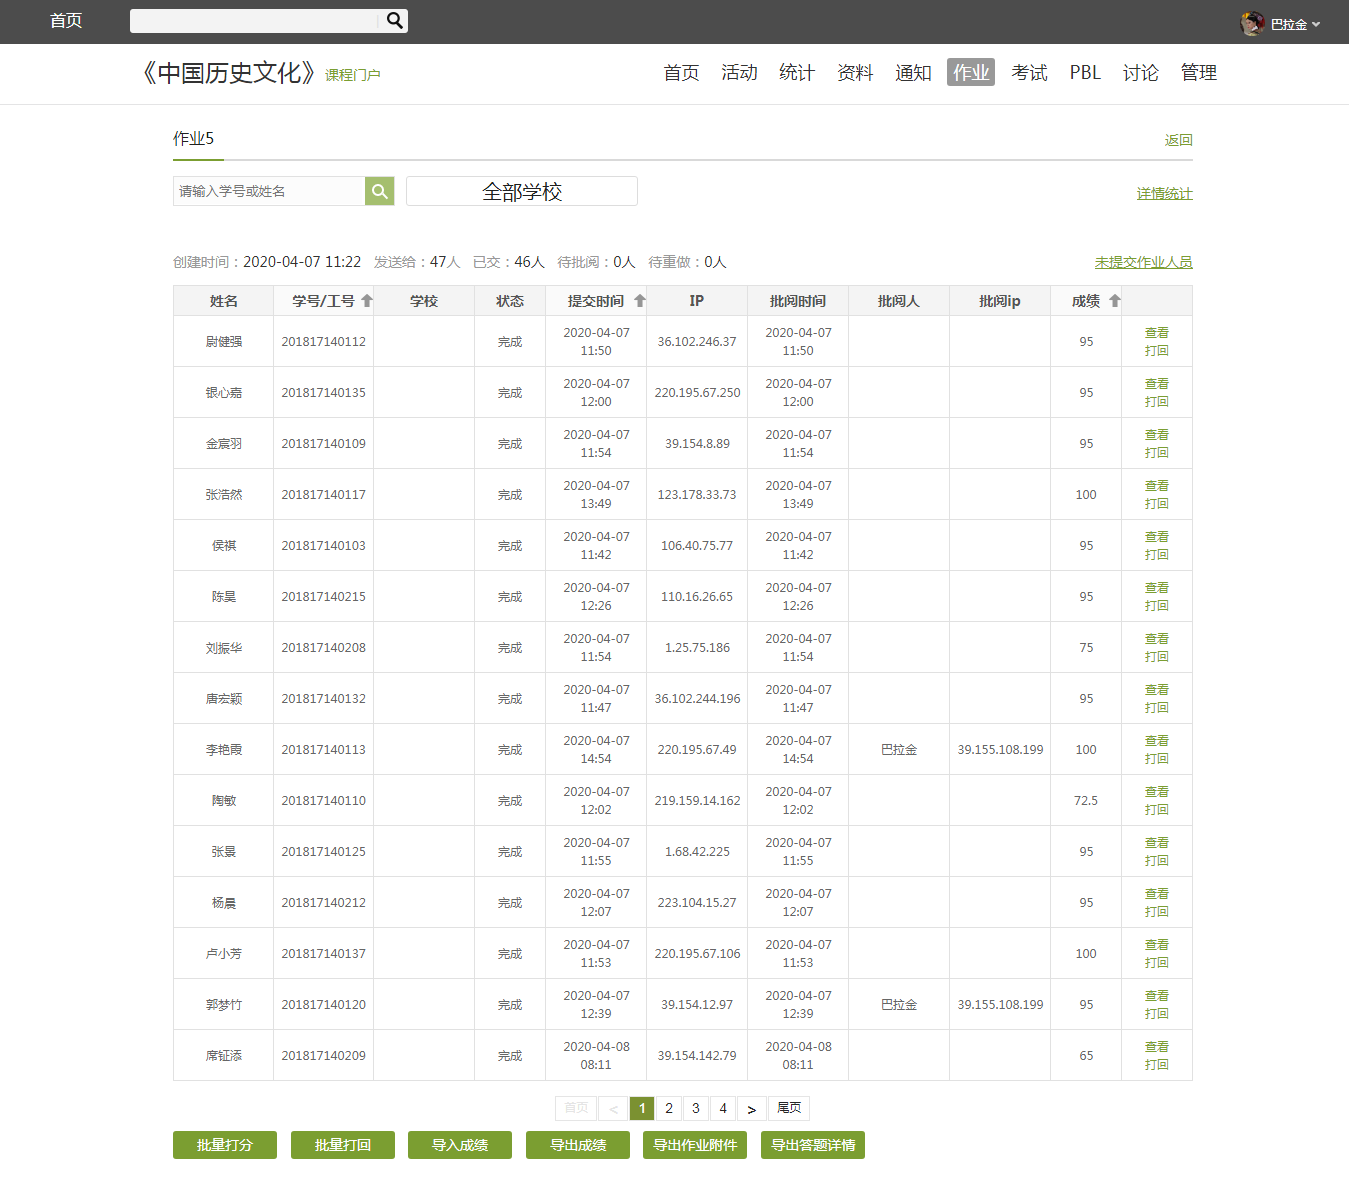Sort by score using arrow icon
This screenshot has height=1193, width=1349.
coord(1115,301)
